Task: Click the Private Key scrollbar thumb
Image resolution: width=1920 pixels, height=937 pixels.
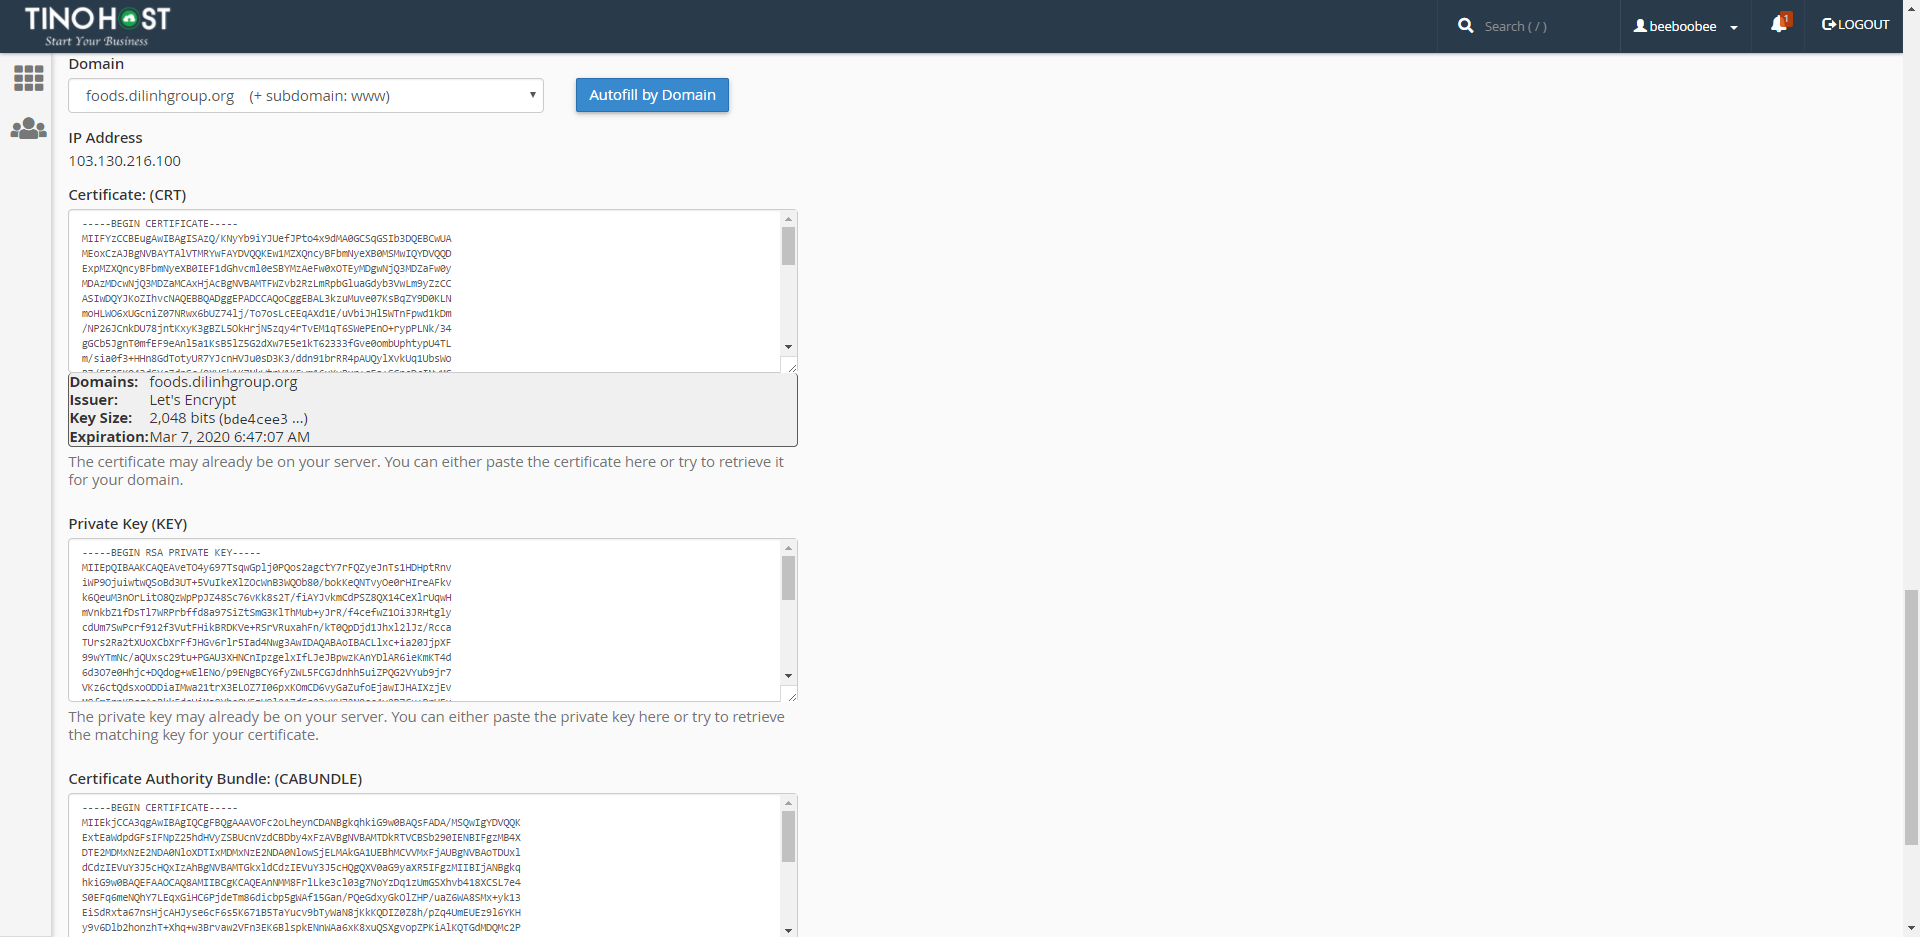Action: tap(788, 578)
